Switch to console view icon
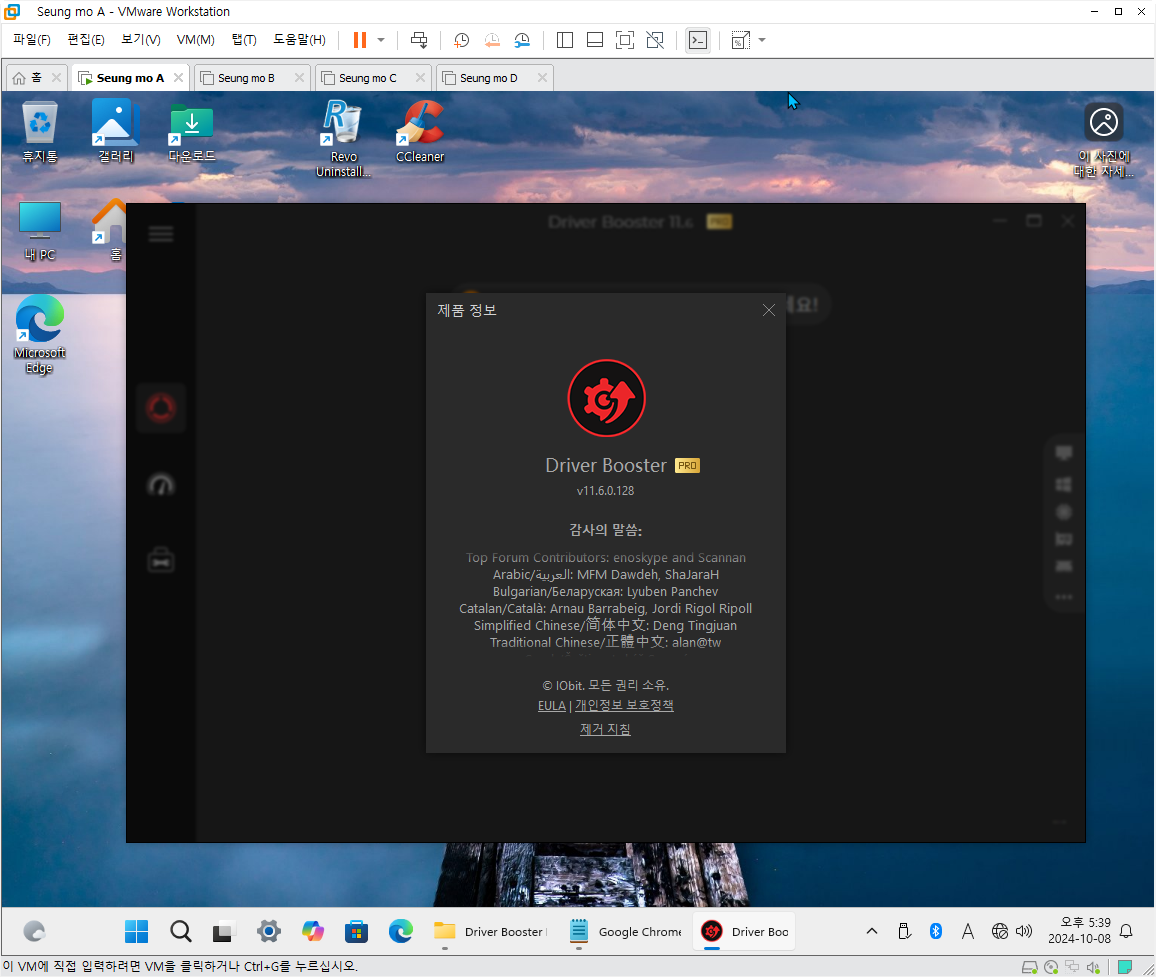1156x977 pixels. 697,41
